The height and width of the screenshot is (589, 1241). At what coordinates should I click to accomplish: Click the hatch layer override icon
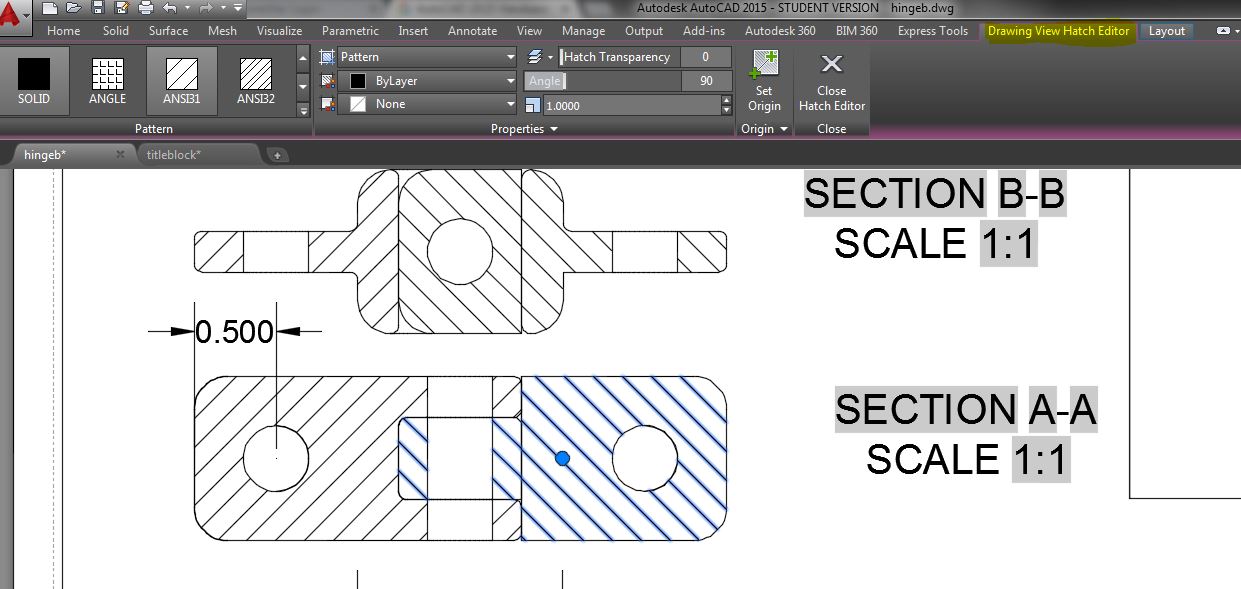click(x=535, y=57)
